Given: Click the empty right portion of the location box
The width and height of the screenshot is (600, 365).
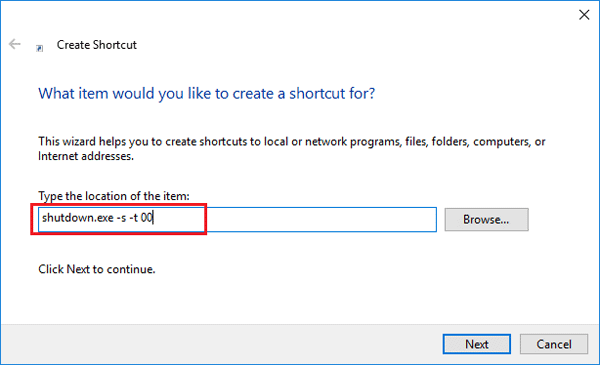Looking at the screenshot, I should tap(321, 219).
